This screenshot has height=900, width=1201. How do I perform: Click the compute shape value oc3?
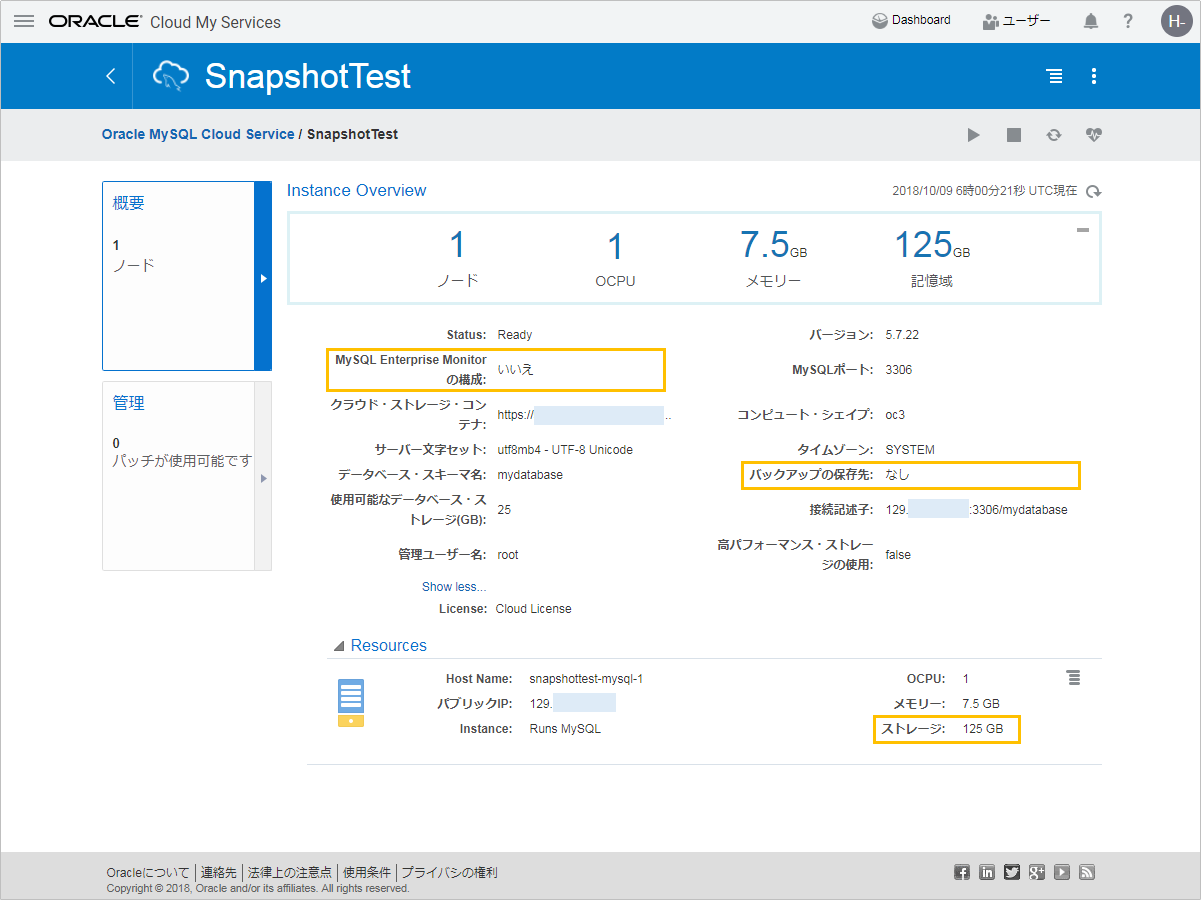(x=895, y=415)
